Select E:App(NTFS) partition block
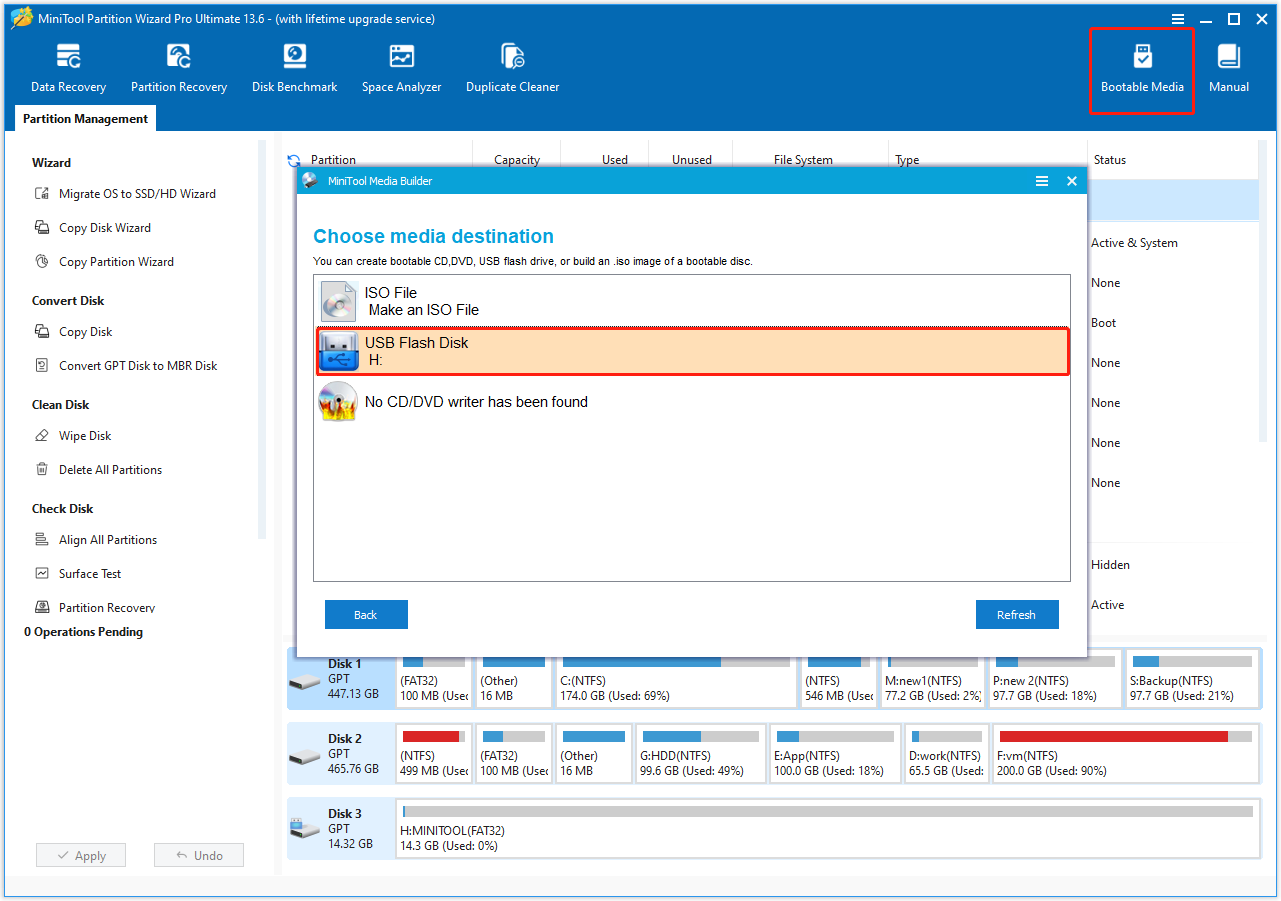This screenshot has height=901, width=1281. click(x=834, y=754)
